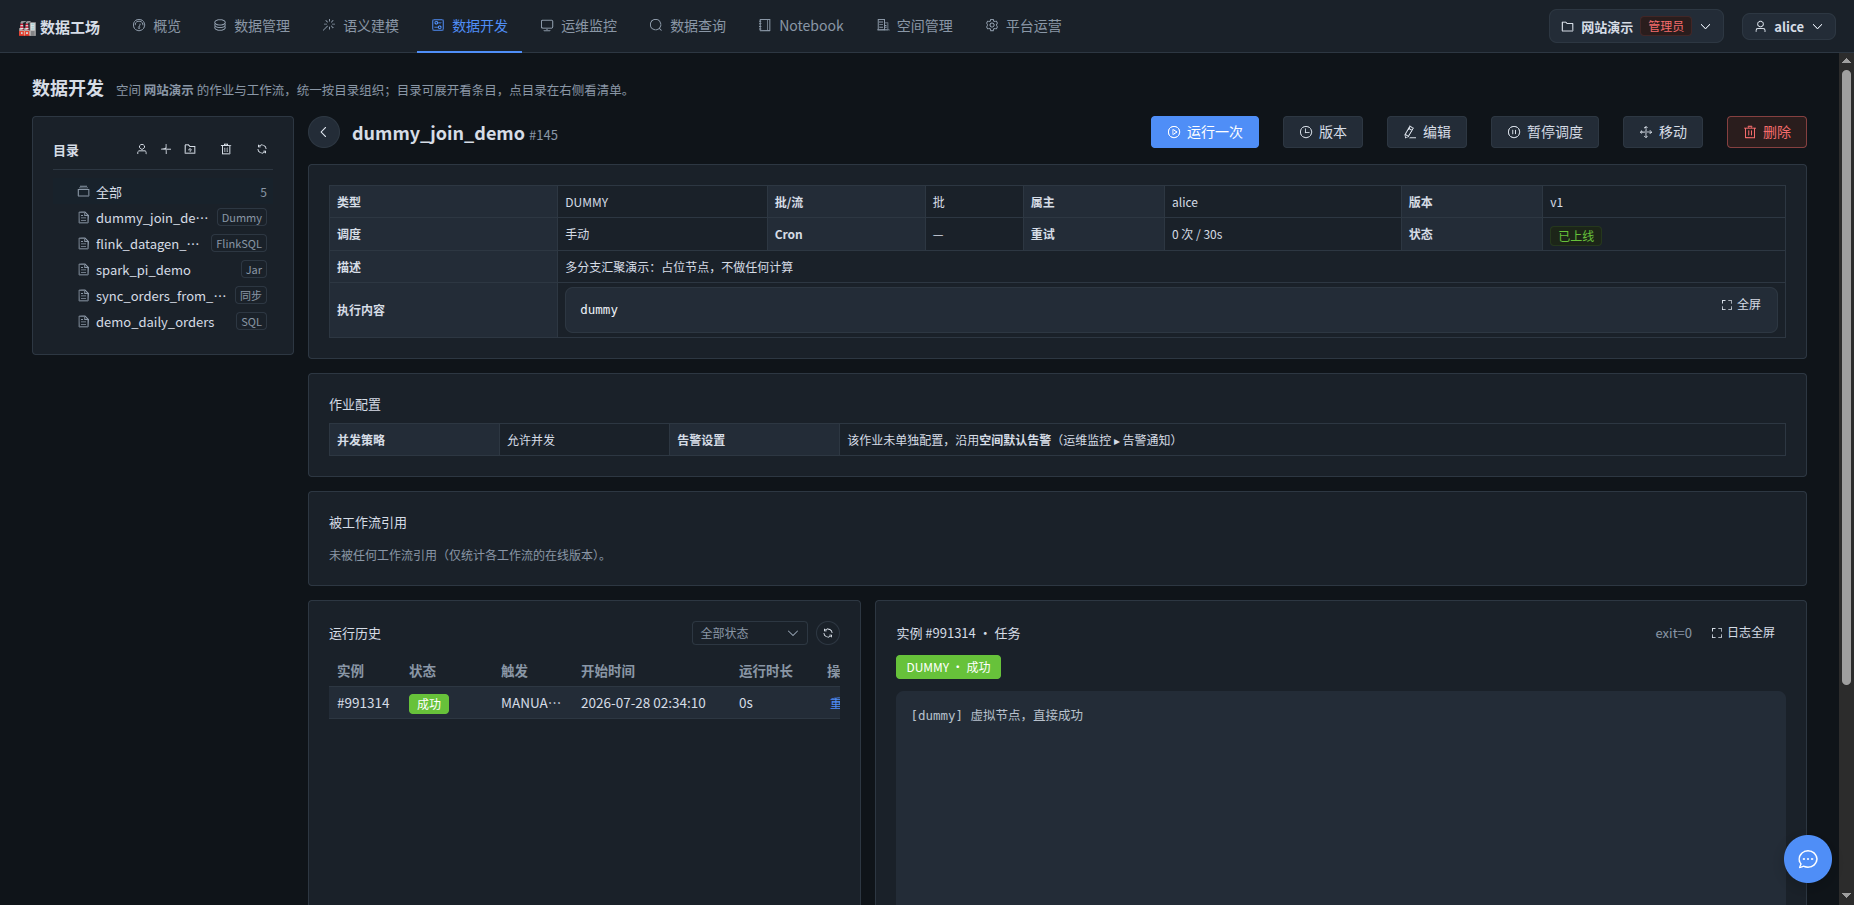Expand the 网站演示 workspace selector

pos(1636,27)
